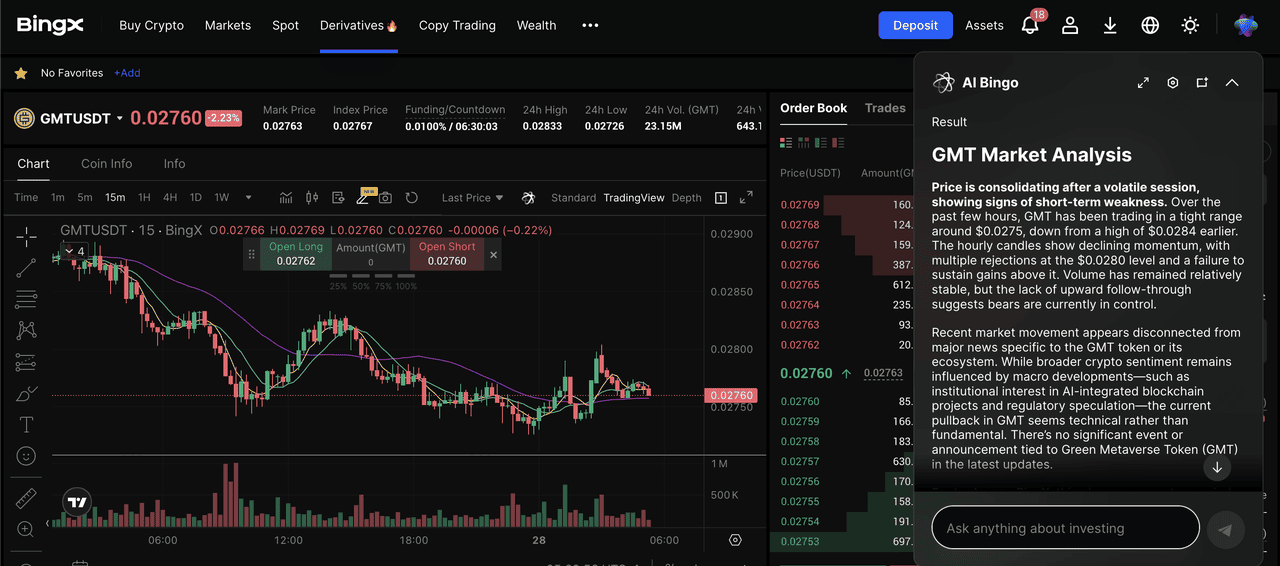This screenshot has width=1280, height=566.
Task: Collapse the AI Bingo panel
Action: point(1232,83)
